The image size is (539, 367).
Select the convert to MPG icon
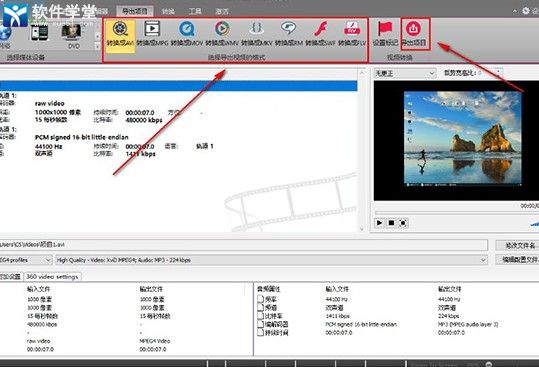point(152,29)
